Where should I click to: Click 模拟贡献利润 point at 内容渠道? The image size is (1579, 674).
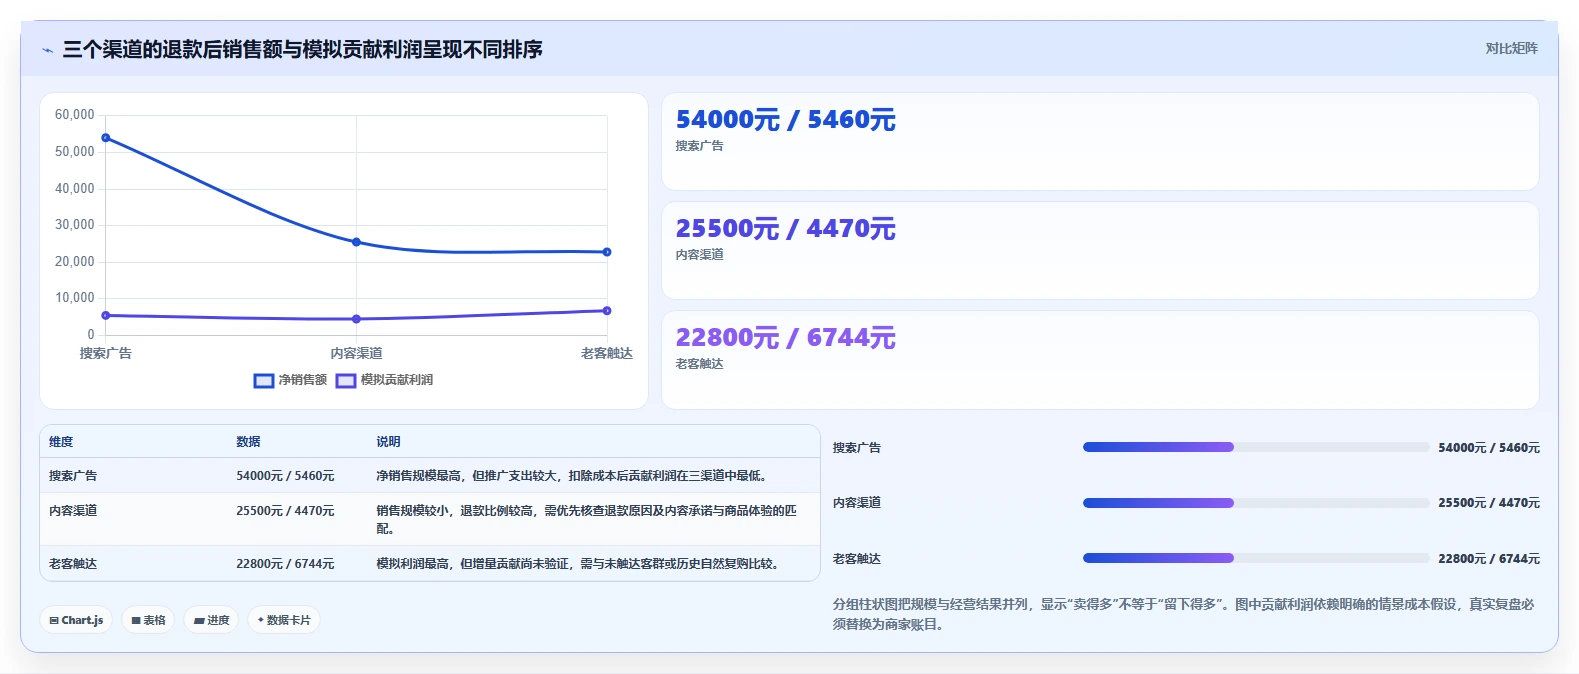(357, 319)
